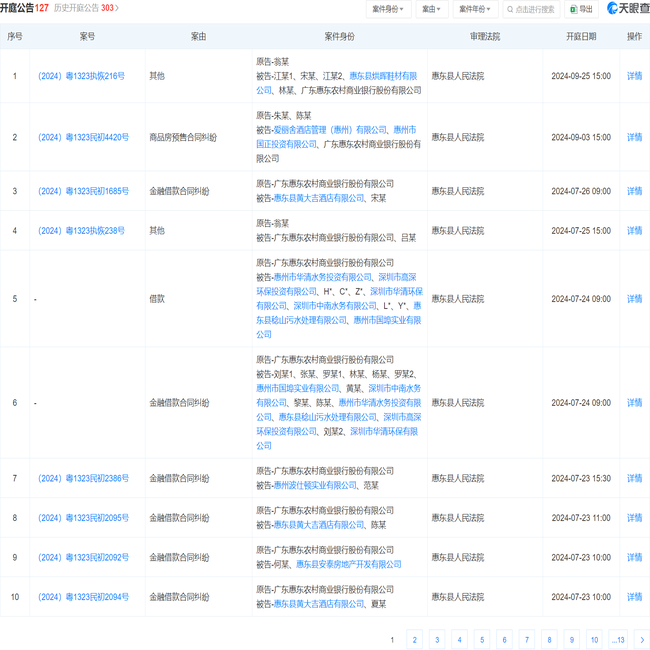View 详情 for row 6 case

(634, 403)
